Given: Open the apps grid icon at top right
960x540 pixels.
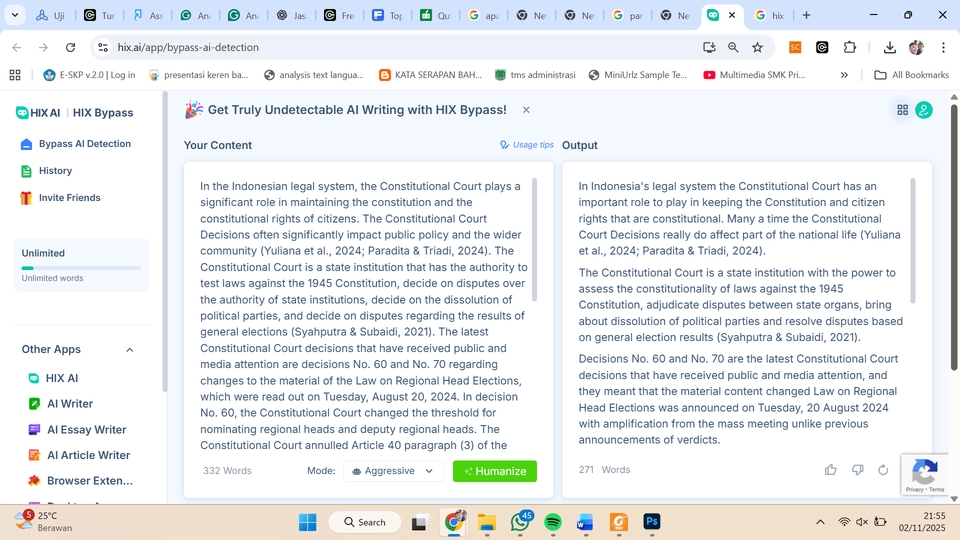Looking at the screenshot, I should point(902,110).
